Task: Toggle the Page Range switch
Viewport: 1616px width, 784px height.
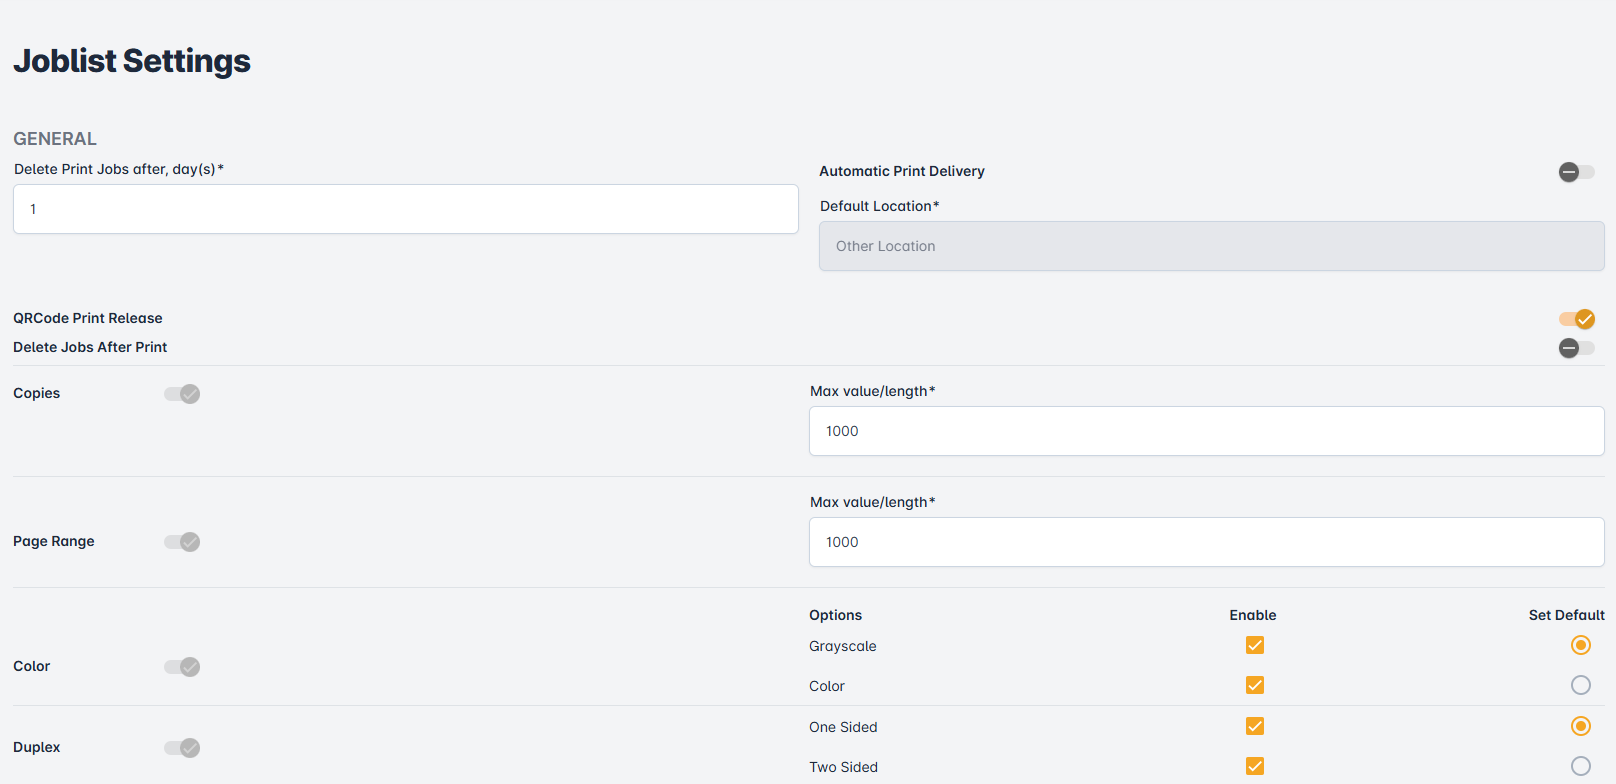Action: (x=182, y=542)
